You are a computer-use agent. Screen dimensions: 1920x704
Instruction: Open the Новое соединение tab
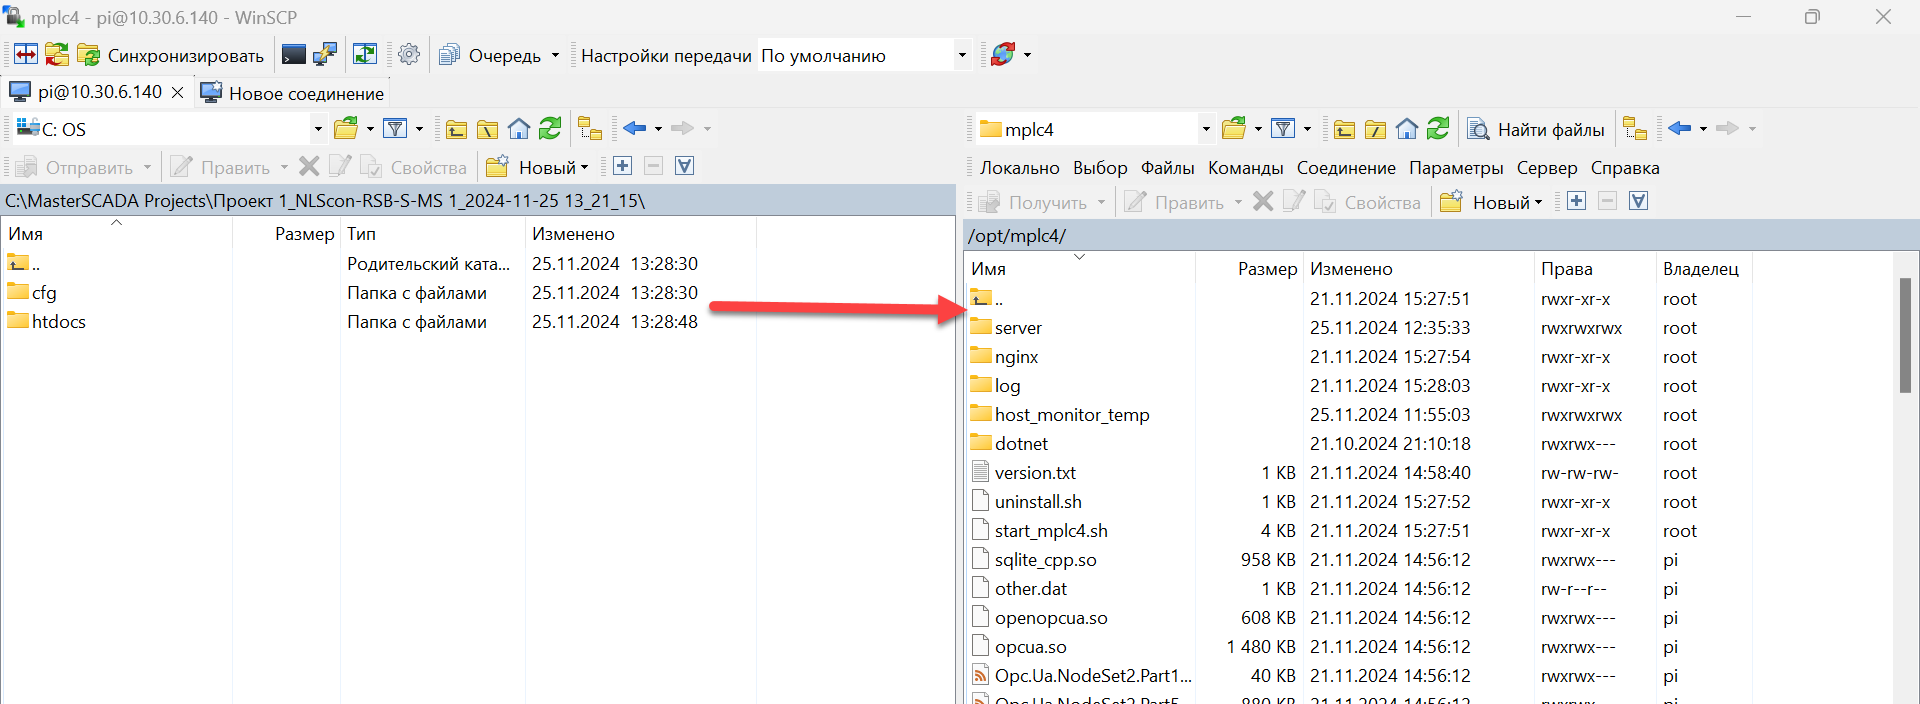tap(292, 93)
